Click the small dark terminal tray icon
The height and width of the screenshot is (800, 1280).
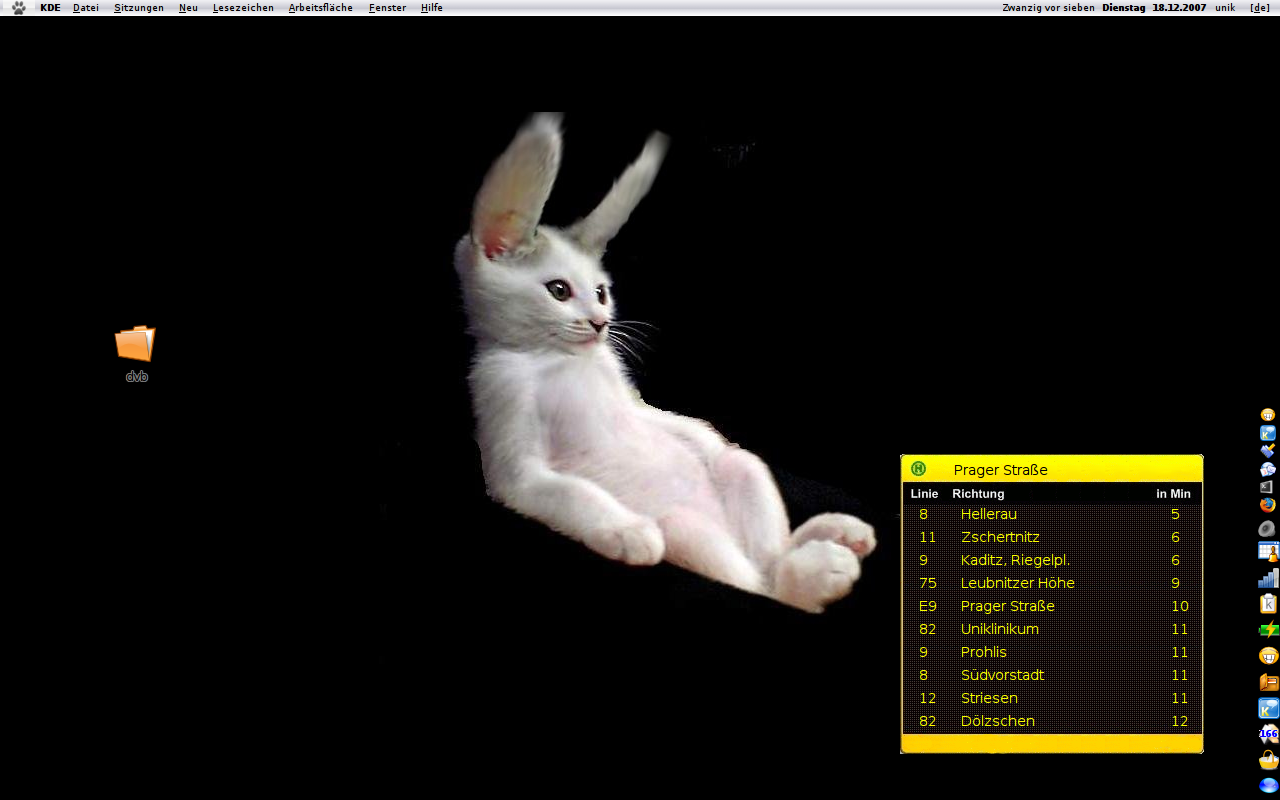click(x=1268, y=487)
